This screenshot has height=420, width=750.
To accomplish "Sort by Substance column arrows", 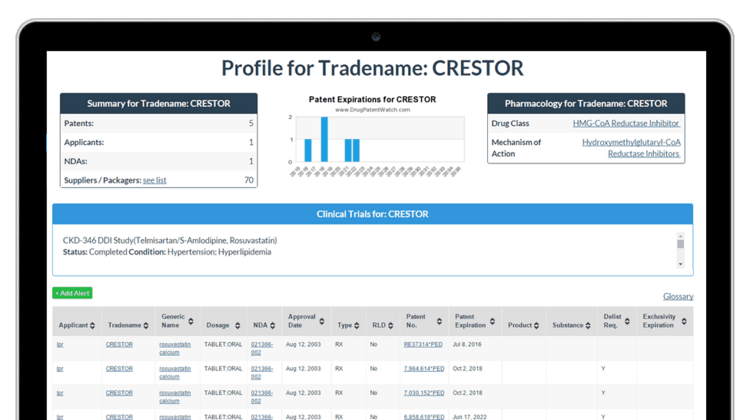I will [x=588, y=325].
